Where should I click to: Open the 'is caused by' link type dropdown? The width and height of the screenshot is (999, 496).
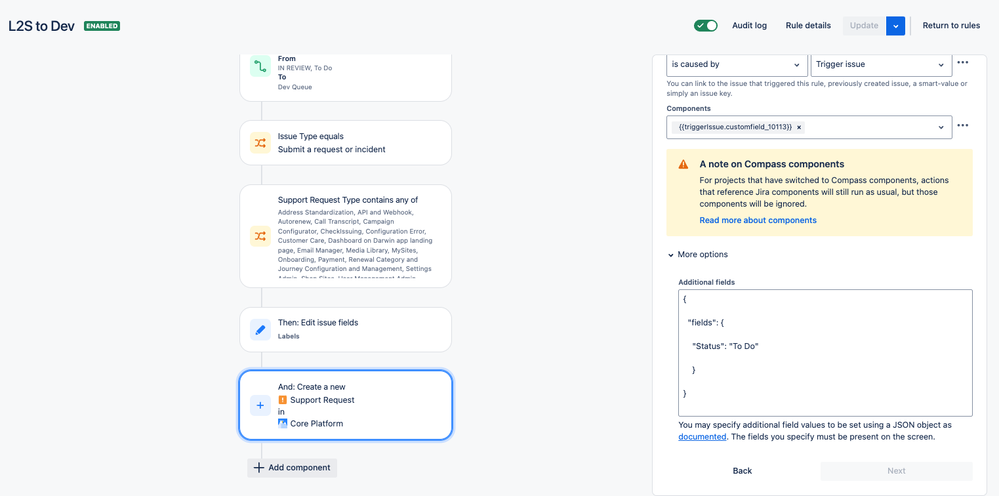737,64
